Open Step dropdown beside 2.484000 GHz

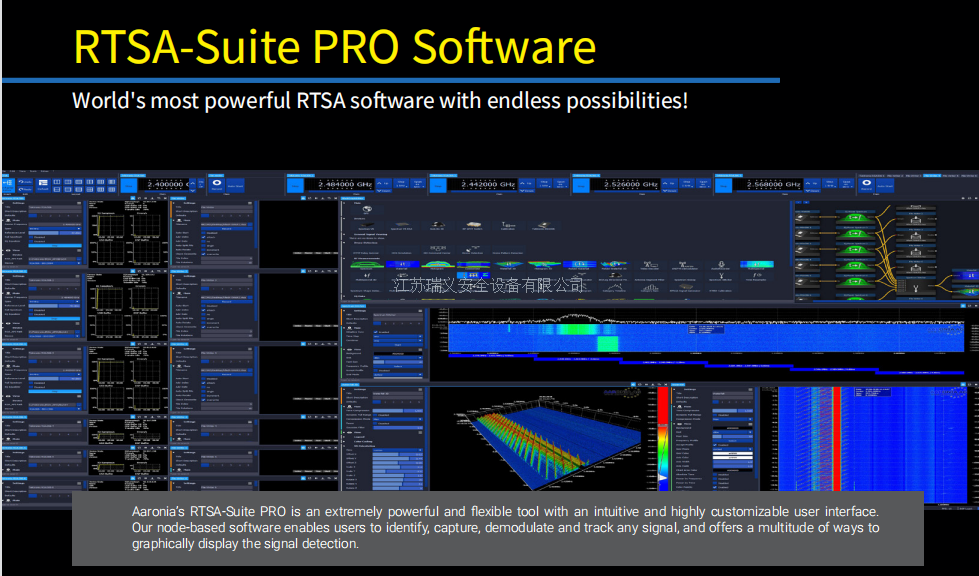[401, 185]
